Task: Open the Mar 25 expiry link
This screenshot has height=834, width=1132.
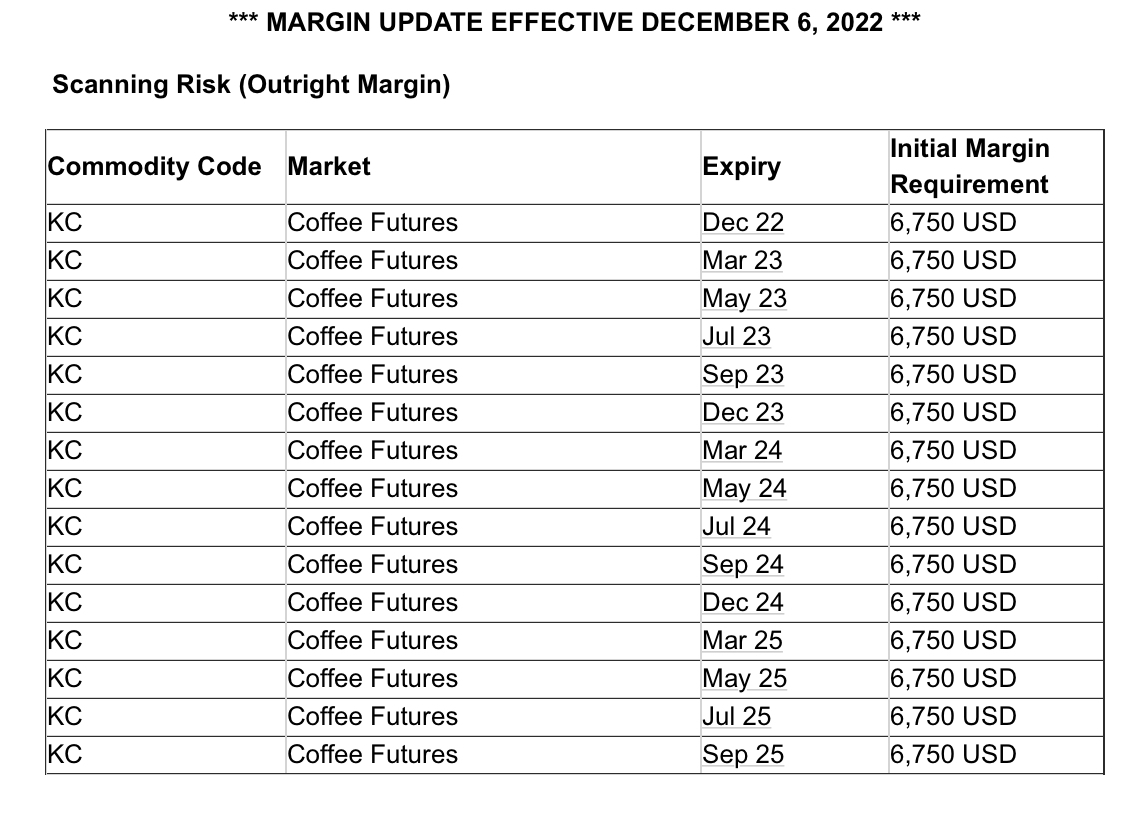Action: (x=742, y=640)
